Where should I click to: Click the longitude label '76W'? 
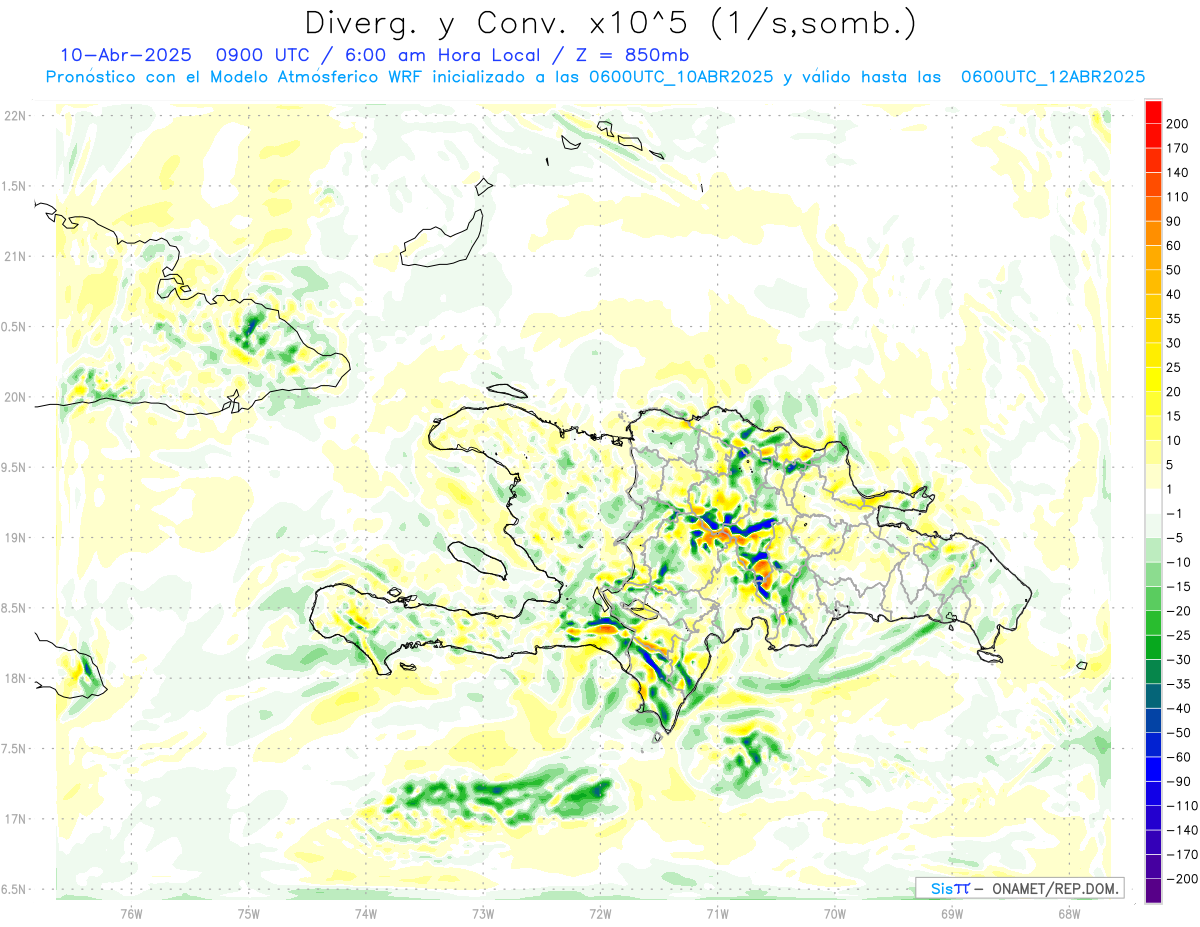[131, 913]
